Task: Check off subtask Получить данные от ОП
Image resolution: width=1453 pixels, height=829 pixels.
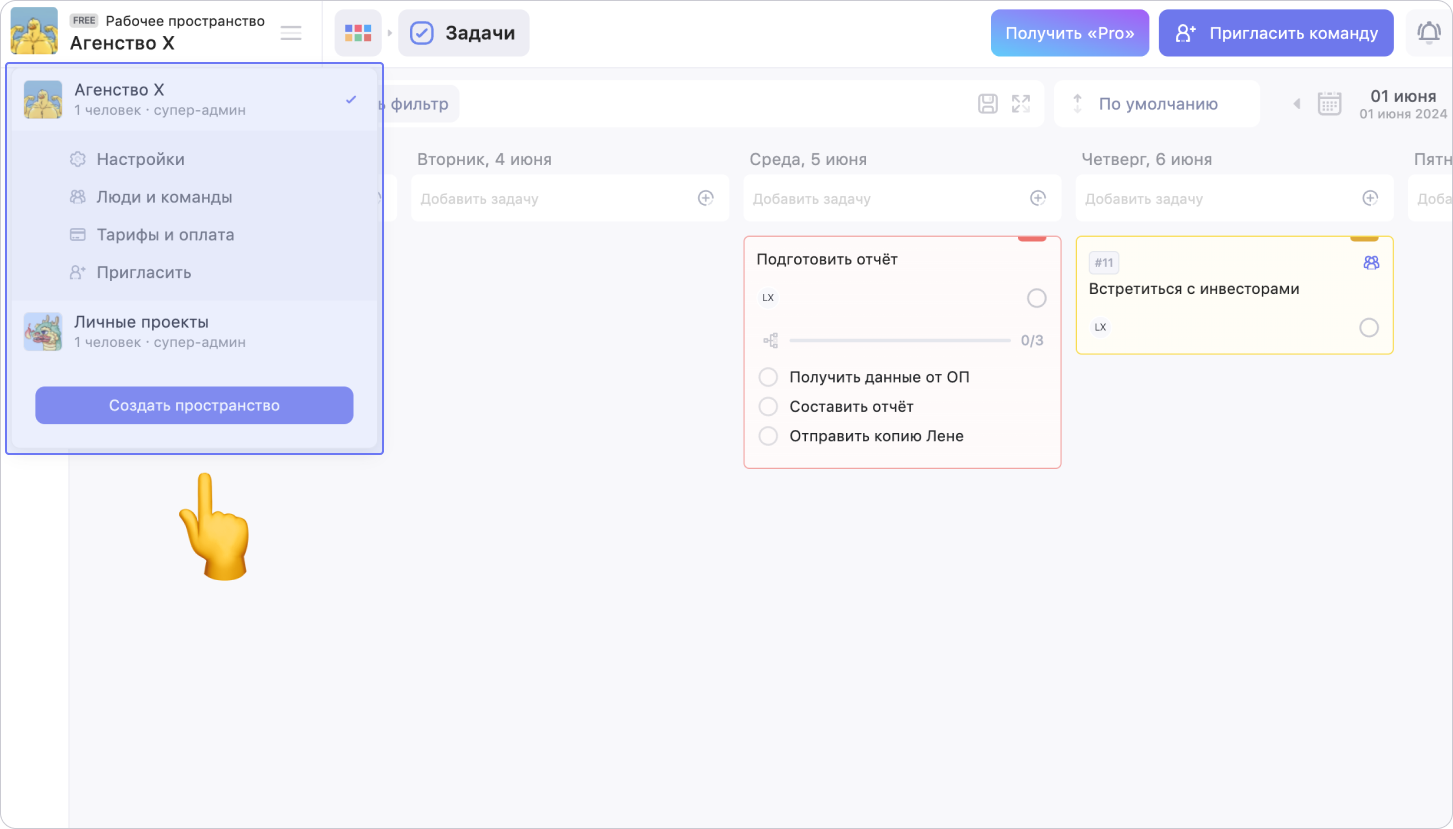Action: (x=768, y=377)
